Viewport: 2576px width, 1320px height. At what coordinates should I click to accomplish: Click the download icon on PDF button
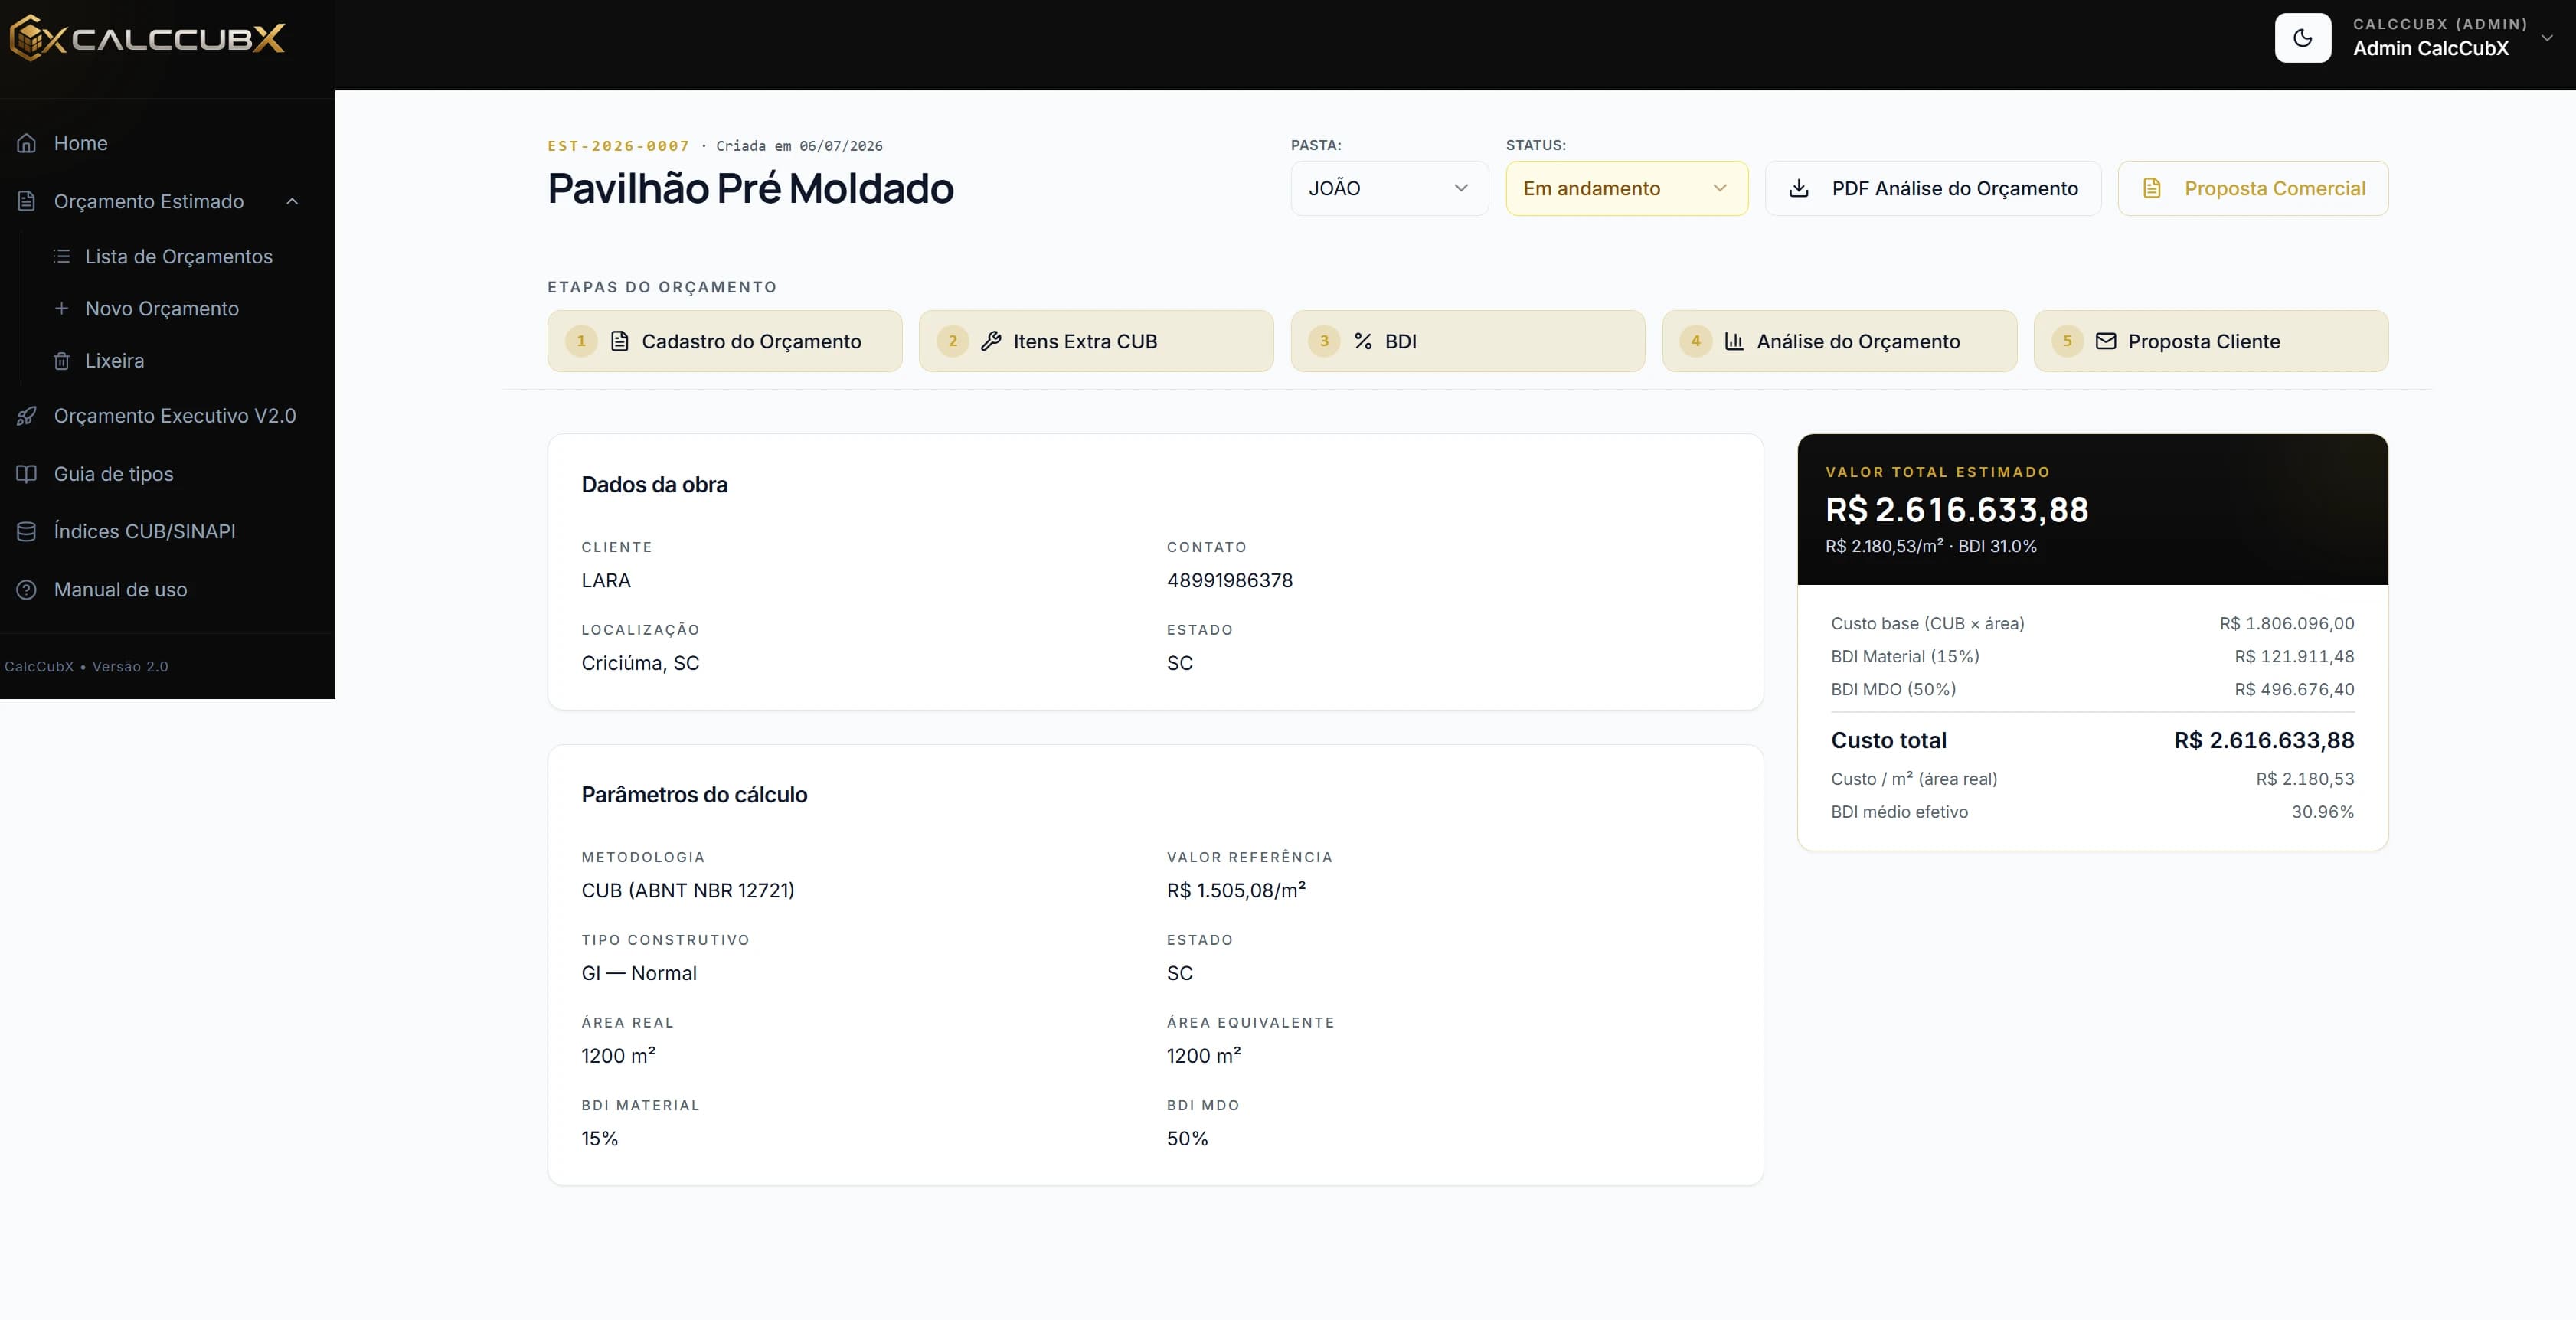[1799, 188]
